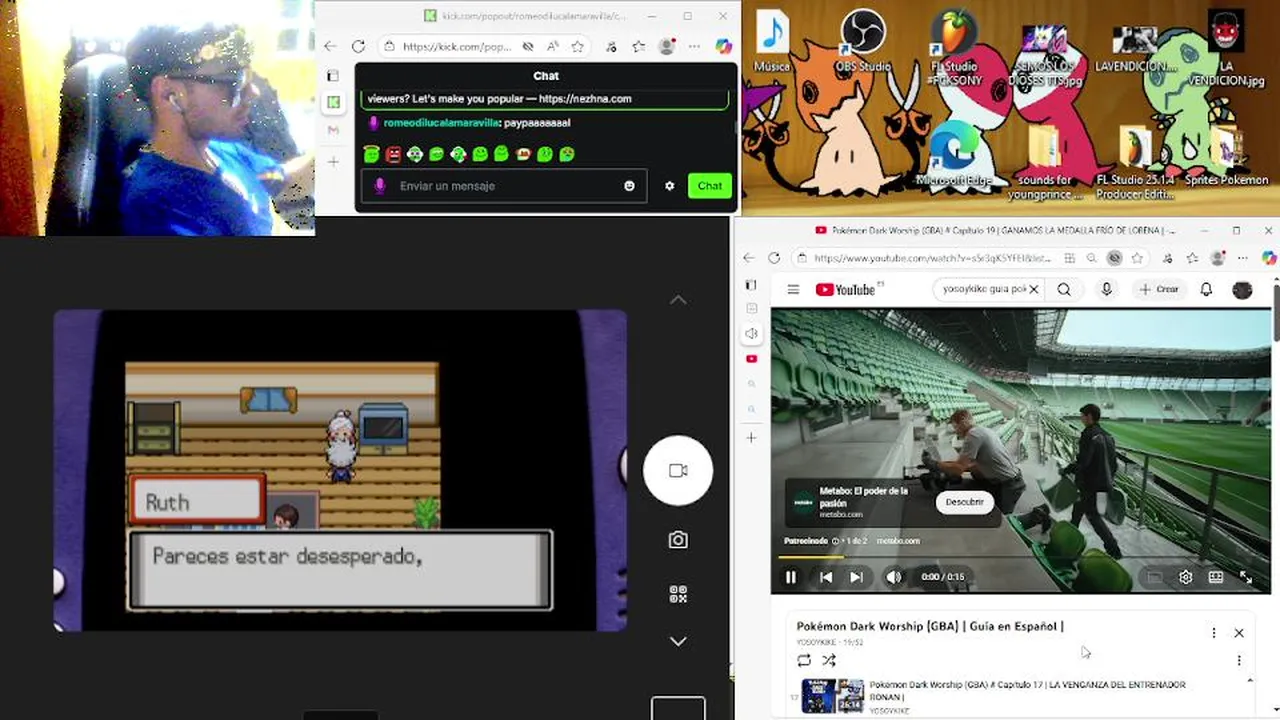The height and width of the screenshot is (720, 1280).
Task: Open the QR code icon beside the game
Action: tap(678, 594)
